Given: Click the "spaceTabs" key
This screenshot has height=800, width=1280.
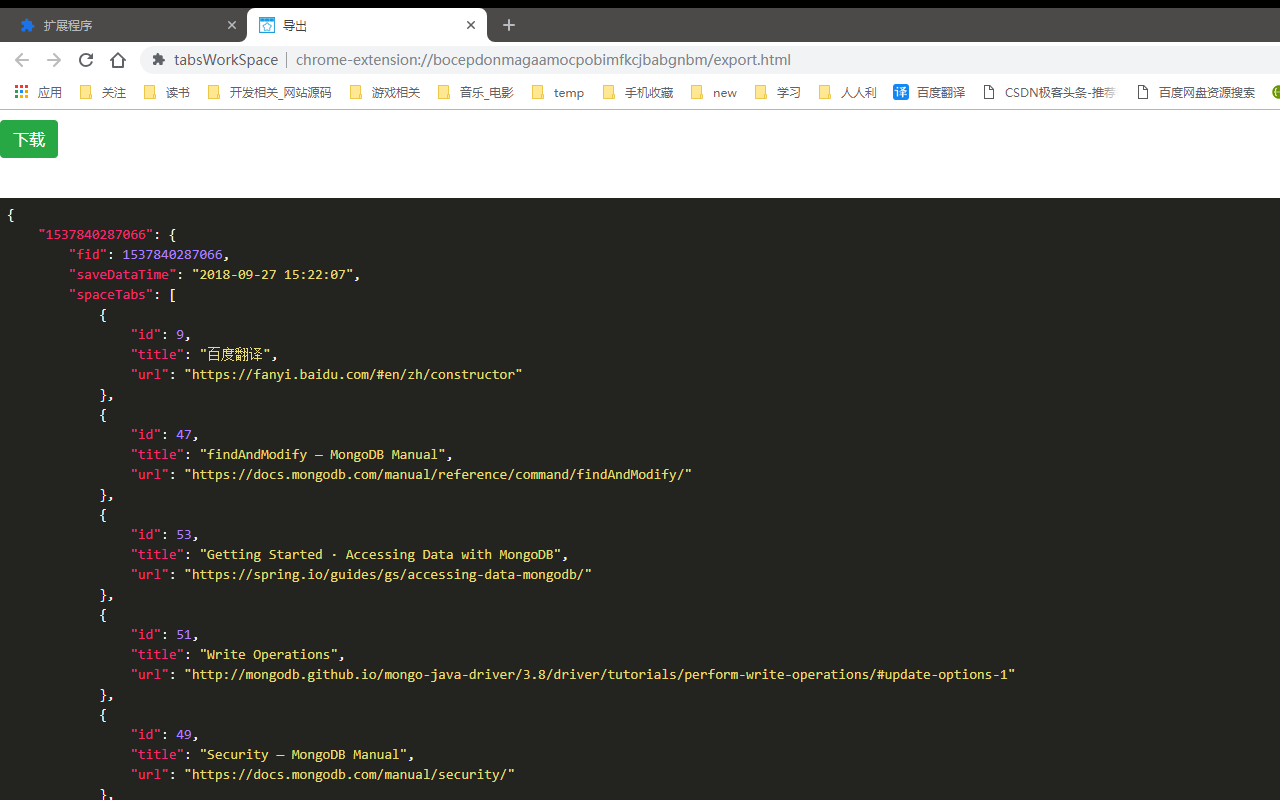Looking at the screenshot, I should (111, 295).
